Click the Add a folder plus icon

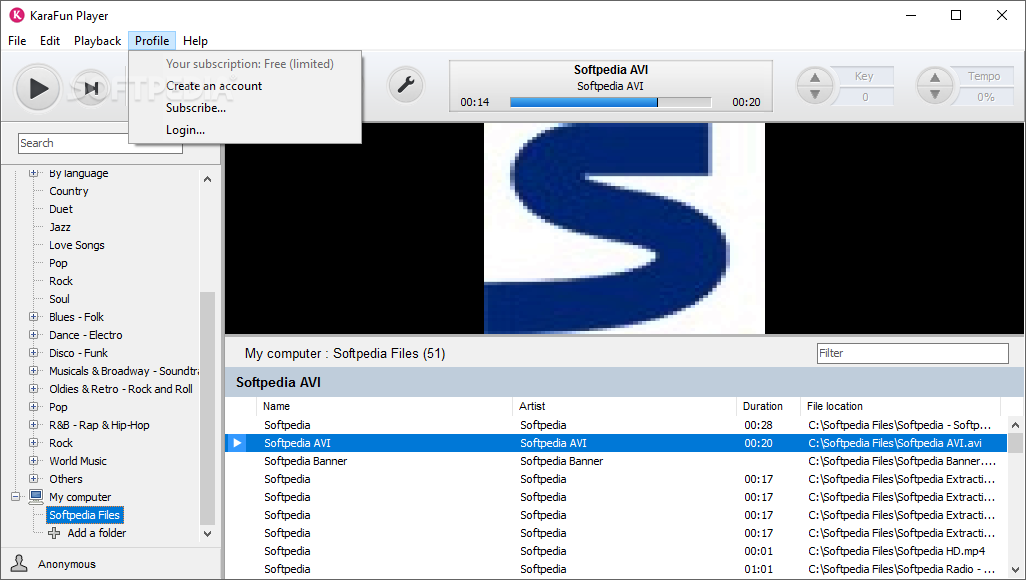[54, 533]
